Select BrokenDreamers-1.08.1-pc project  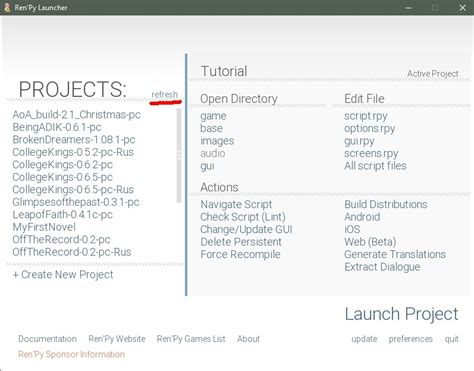[x=74, y=140]
